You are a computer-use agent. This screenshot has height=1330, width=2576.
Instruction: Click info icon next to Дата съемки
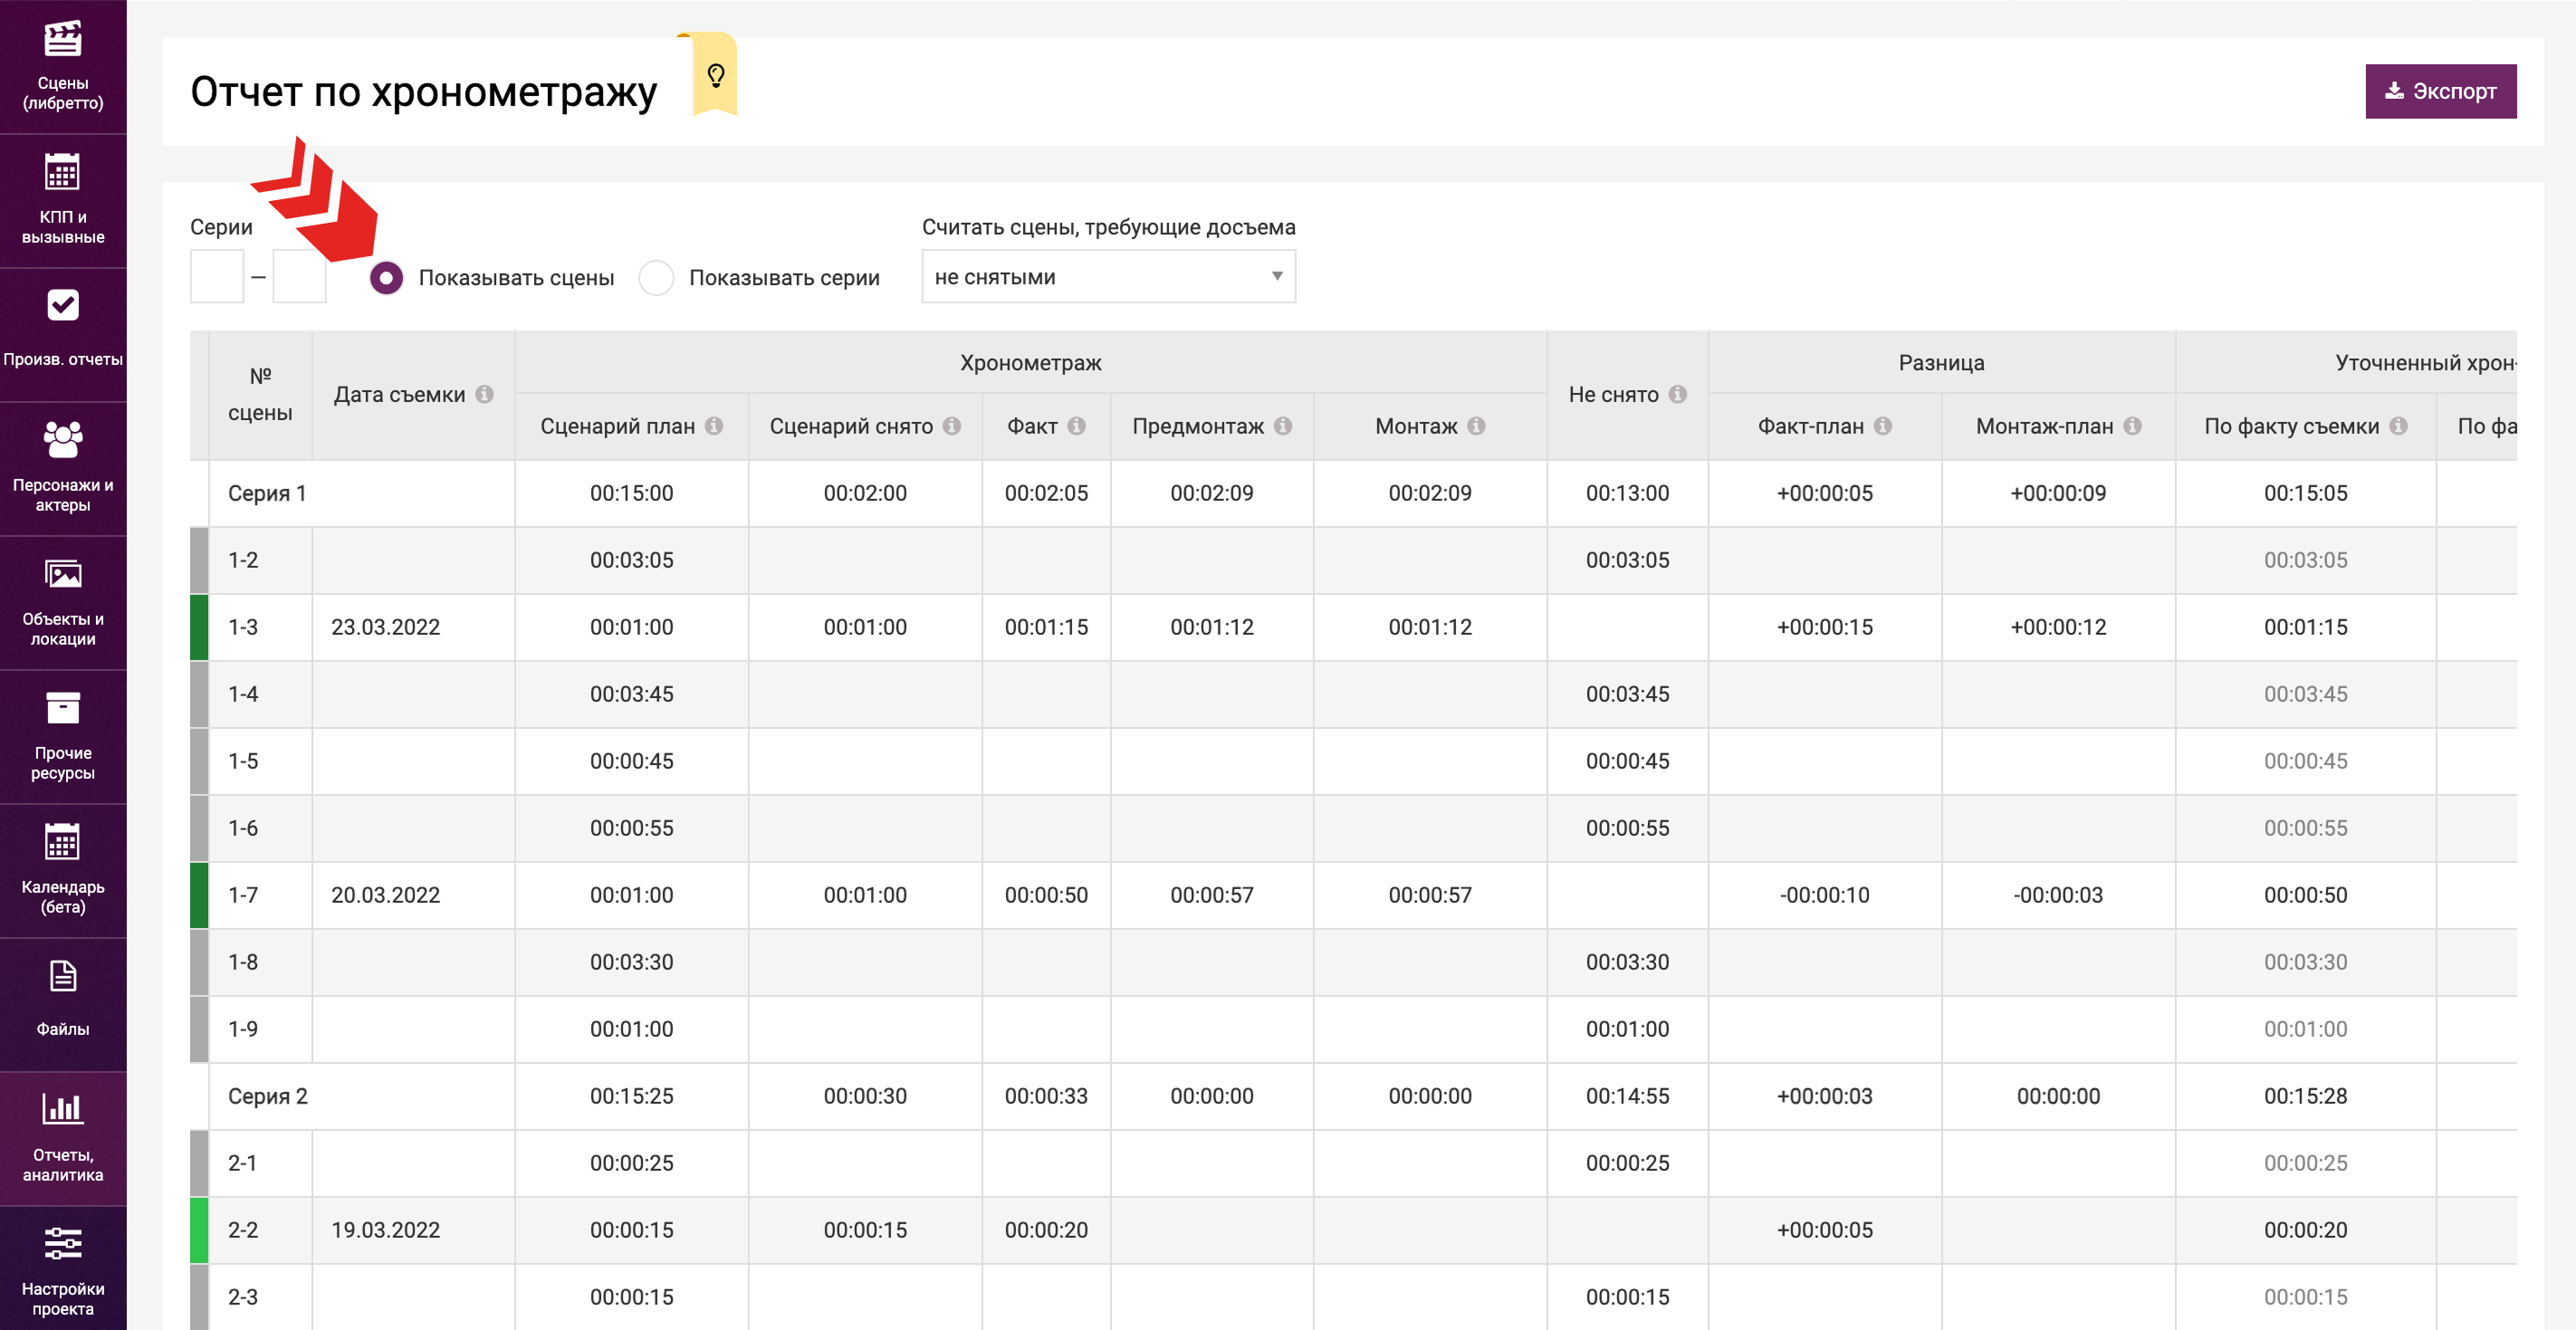click(485, 394)
